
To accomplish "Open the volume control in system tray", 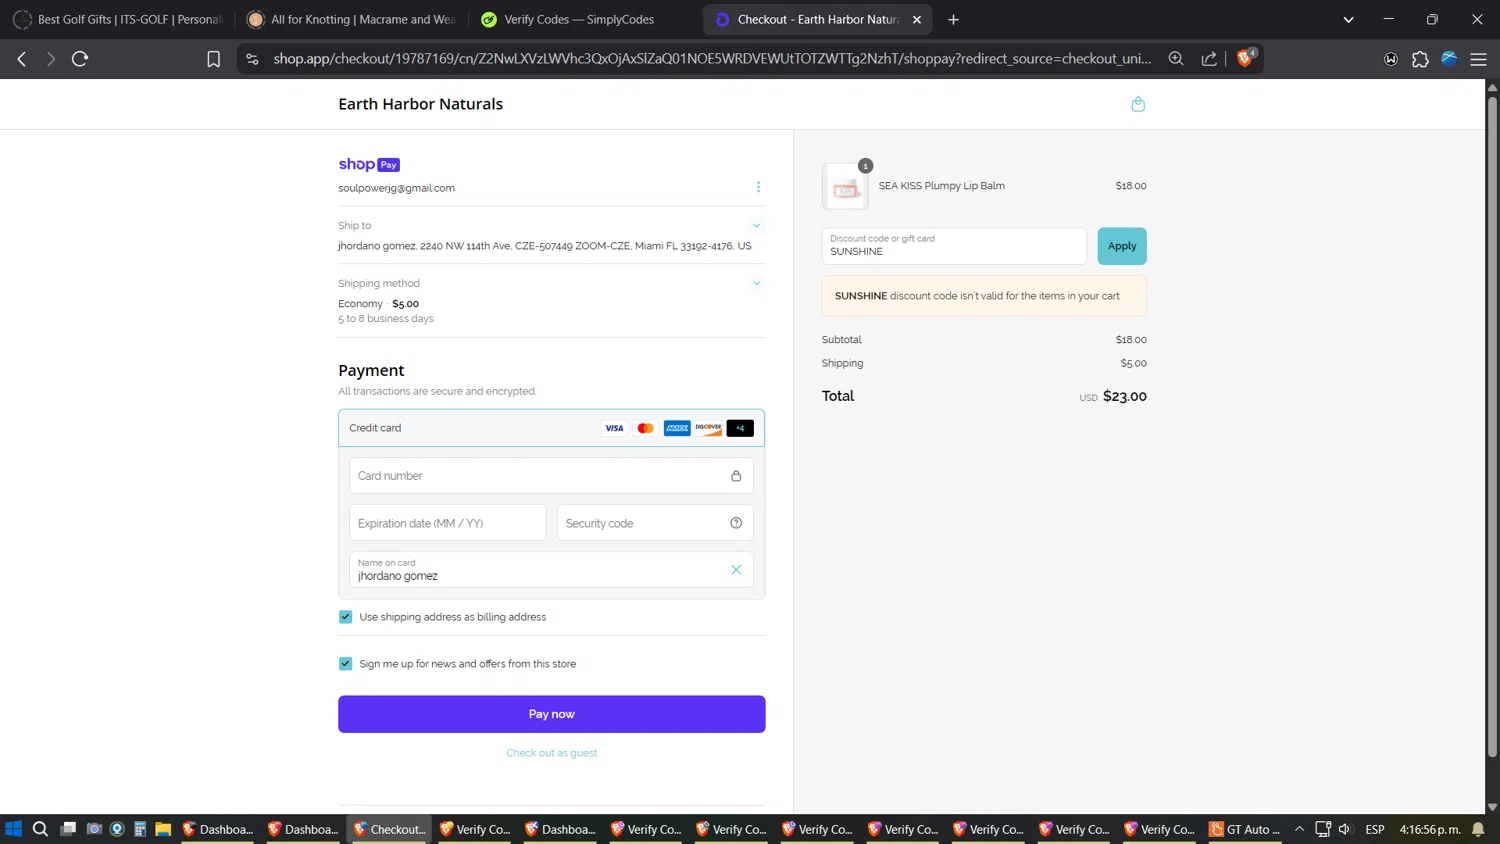I will click(x=1345, y=829).
